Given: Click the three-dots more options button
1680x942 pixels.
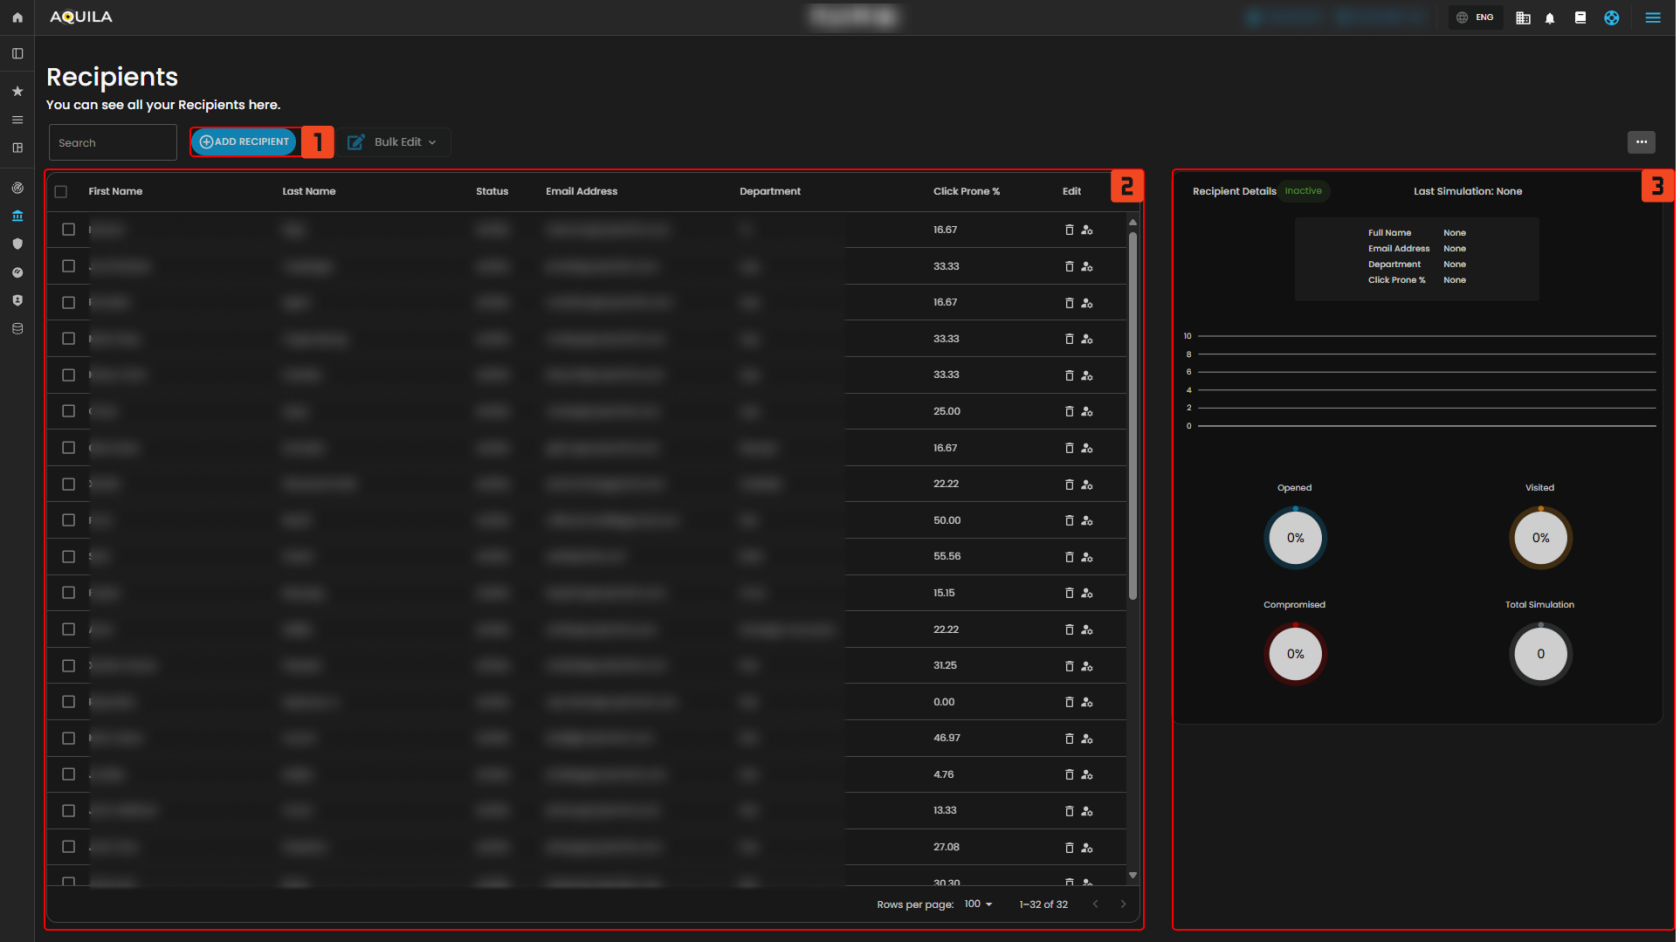Looking at the screenshot, I should [x=1641, y=142].
